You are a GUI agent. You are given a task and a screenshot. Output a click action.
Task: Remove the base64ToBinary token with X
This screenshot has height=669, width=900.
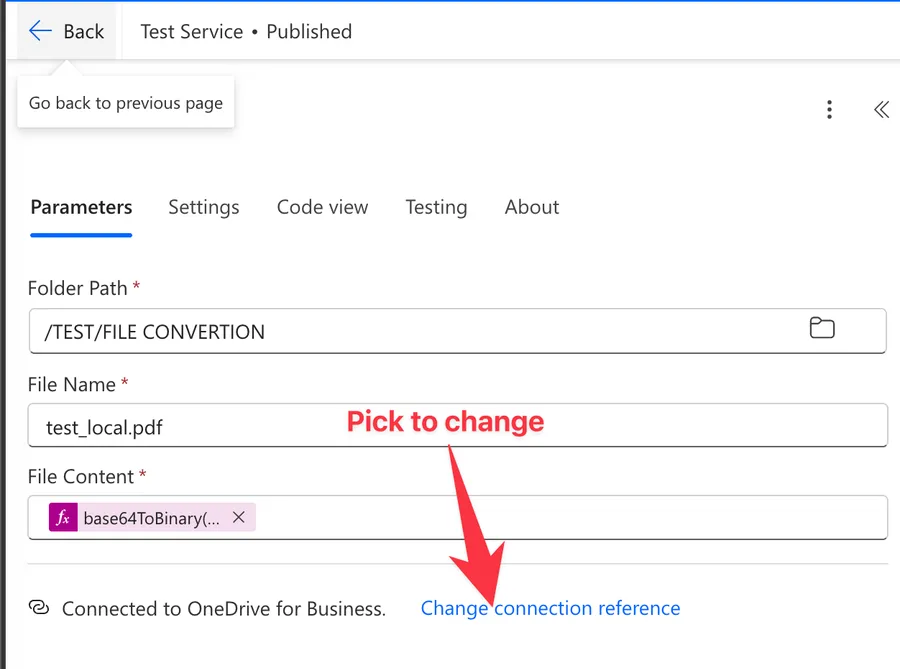(239, 517)
